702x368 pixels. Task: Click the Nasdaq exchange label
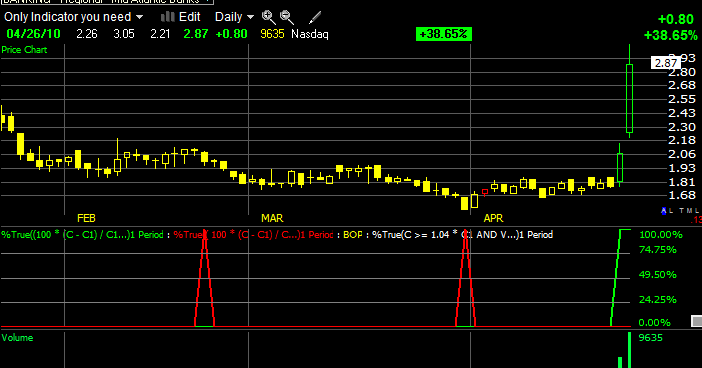click(x=310, y=34)
